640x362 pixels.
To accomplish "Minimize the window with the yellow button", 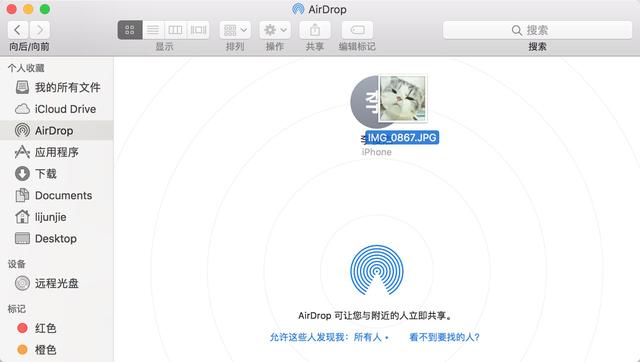I will click(x=28, y=9).
